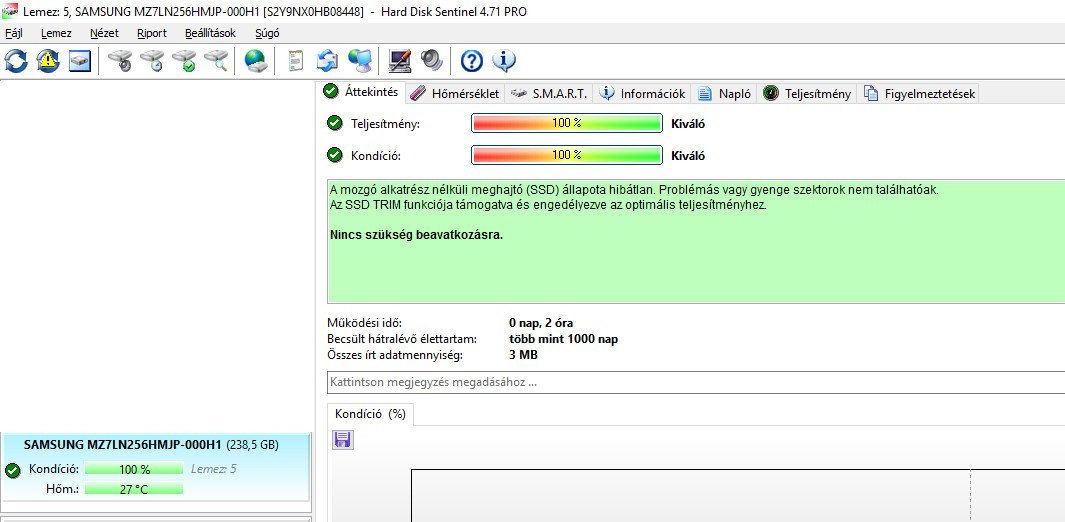Image resolution: width=1065 pixels, height=522 pixels.
Task: Select the Áttekintés tab
Action: (x=361, y=92)
